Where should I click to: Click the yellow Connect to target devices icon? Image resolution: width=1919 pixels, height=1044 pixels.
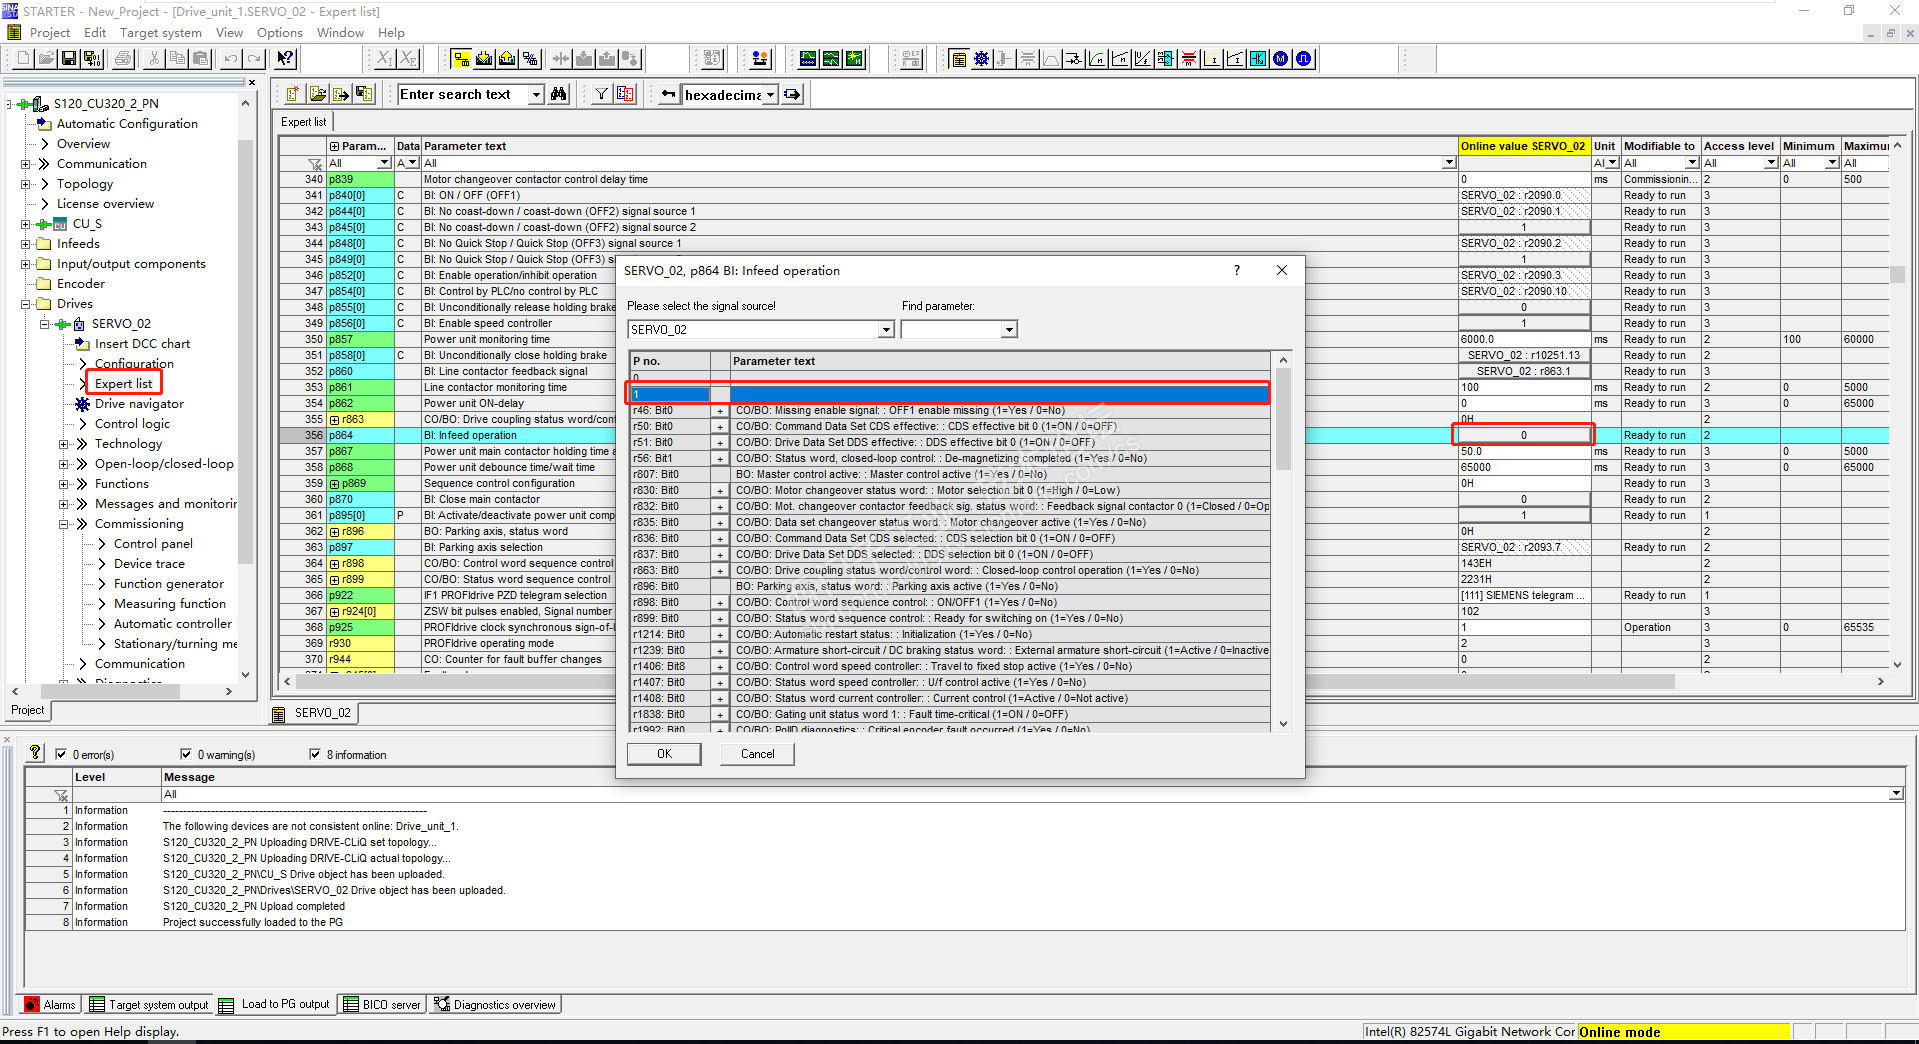pos(461,59)
